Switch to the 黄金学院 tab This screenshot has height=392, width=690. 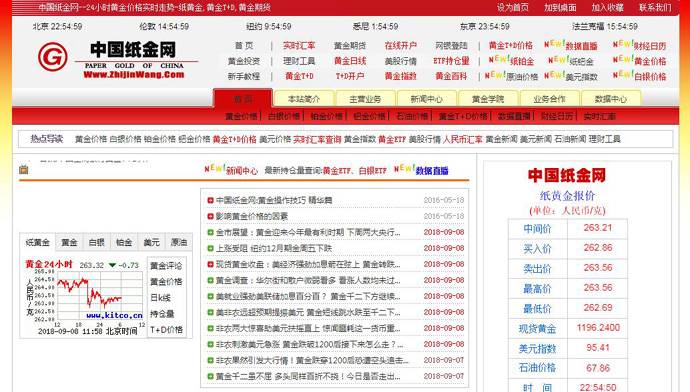(x=488, y=99)
